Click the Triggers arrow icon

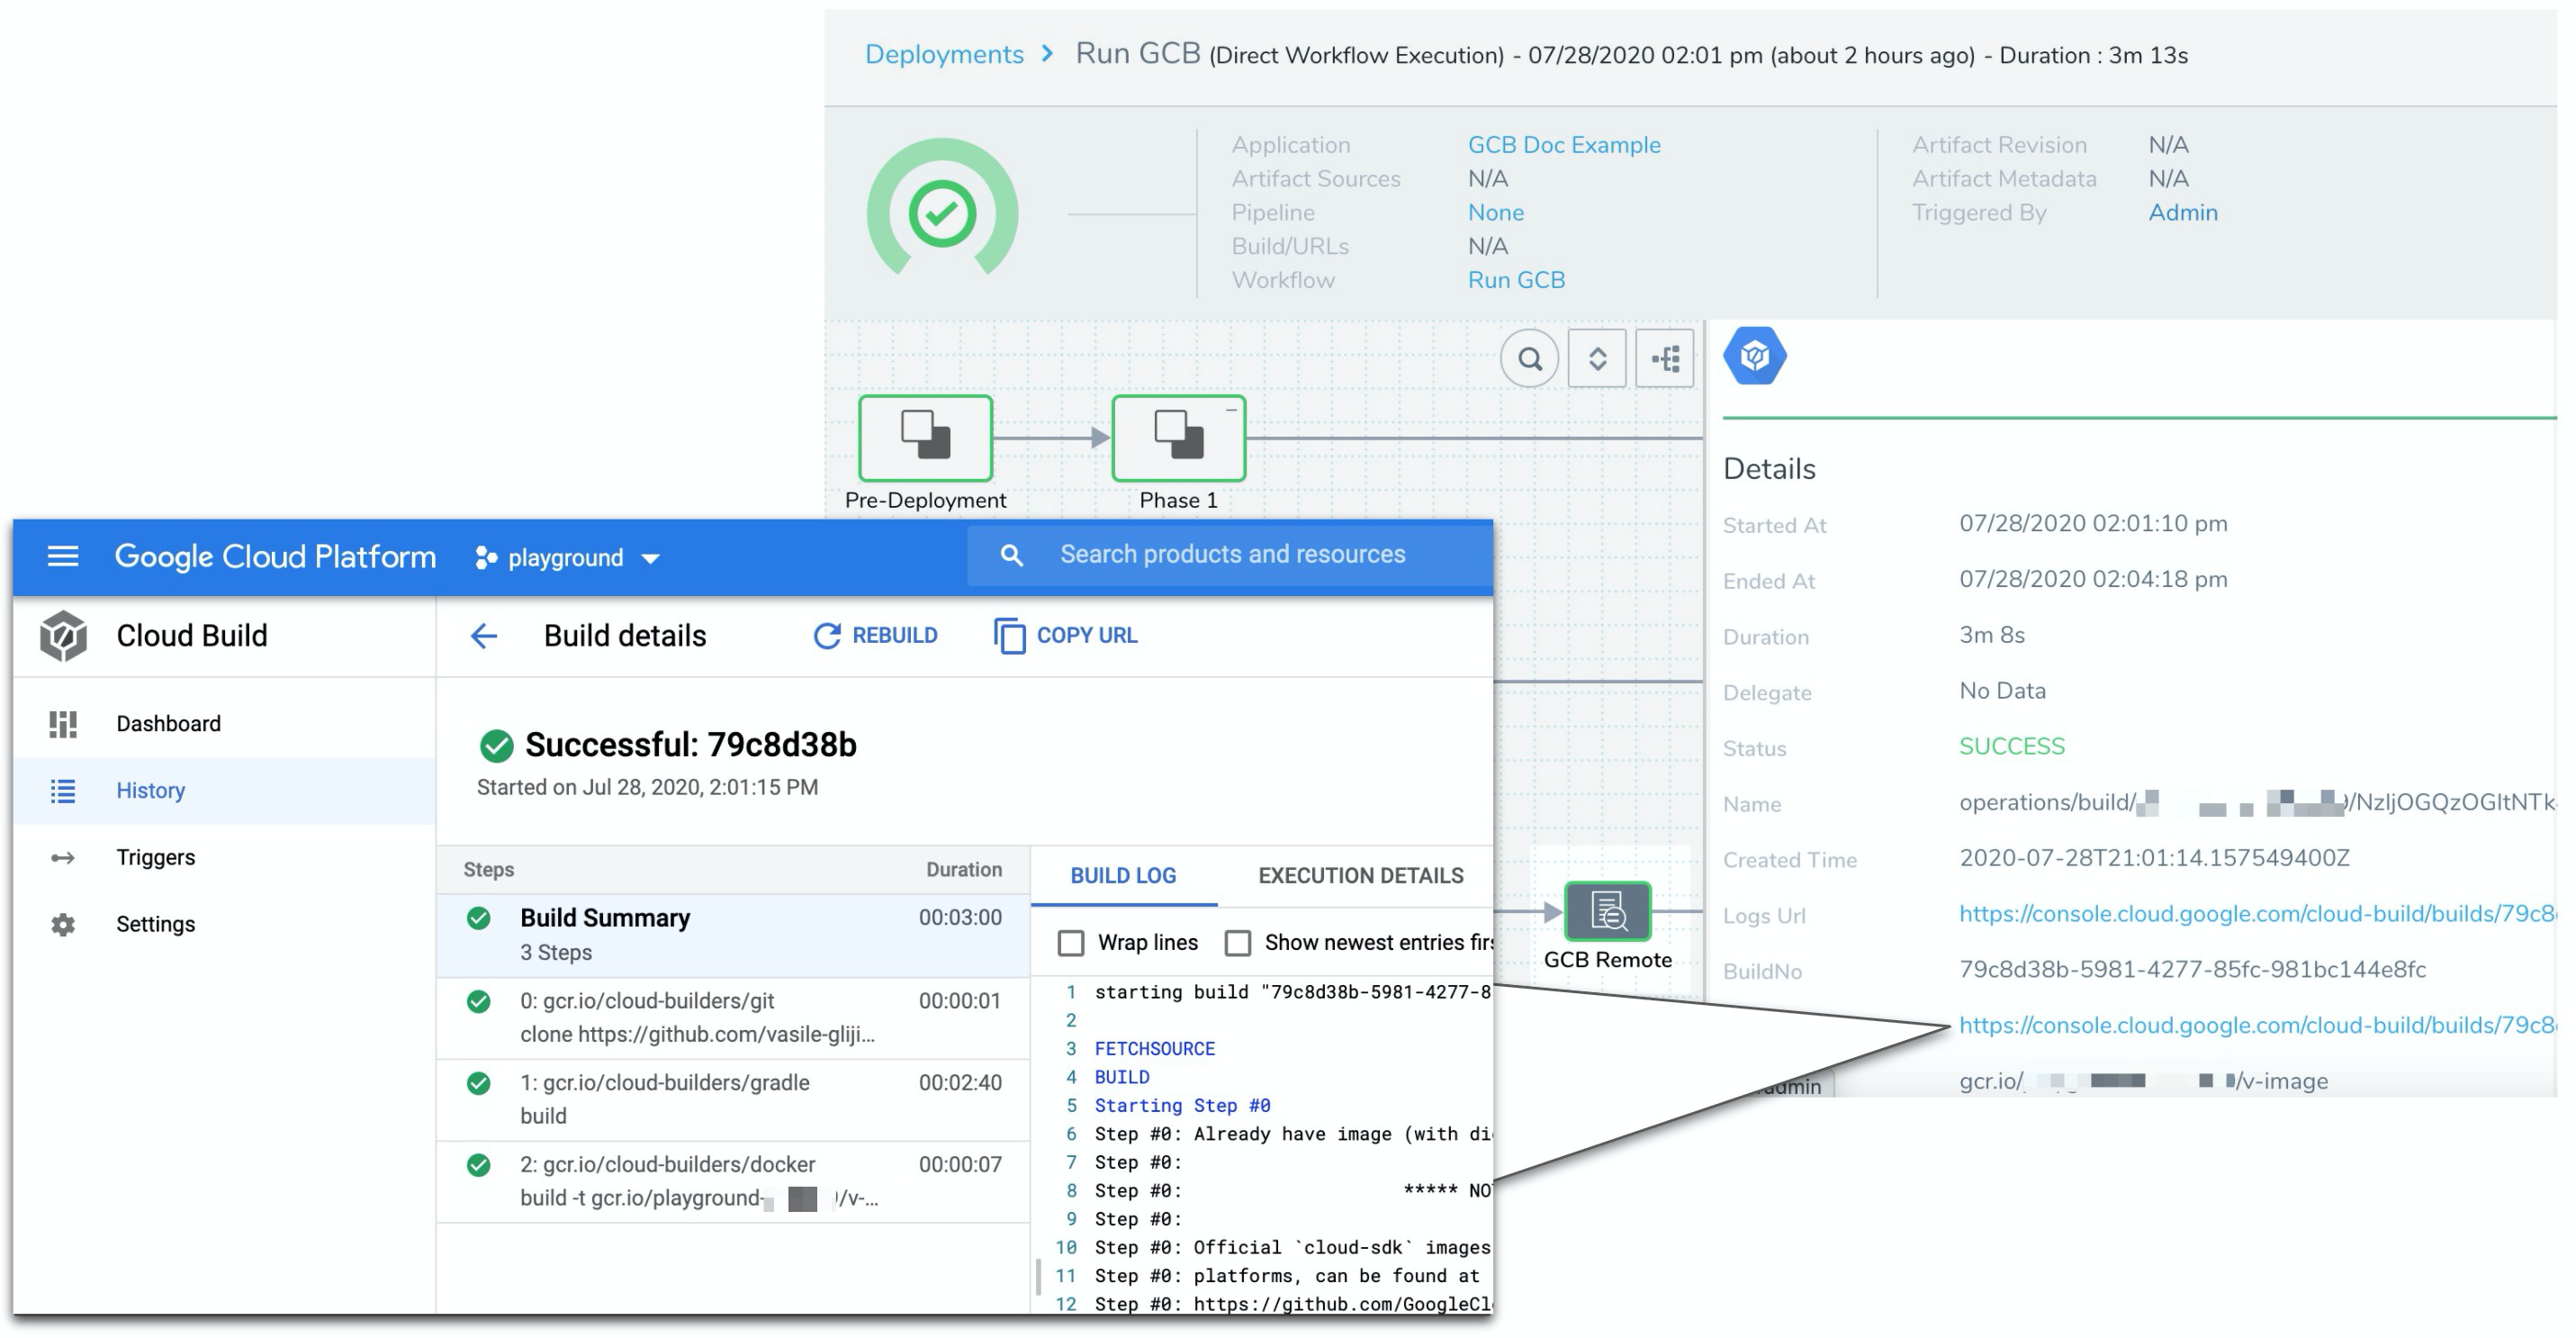(x=63, y=858)
